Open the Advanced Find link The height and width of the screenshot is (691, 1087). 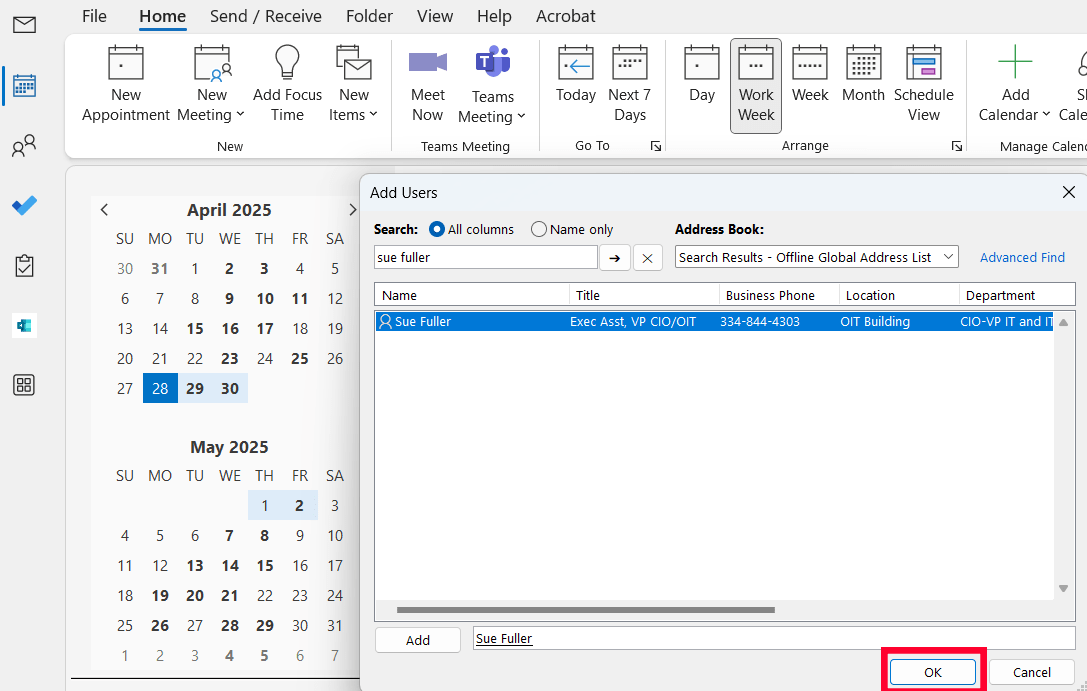(1022, 257)
